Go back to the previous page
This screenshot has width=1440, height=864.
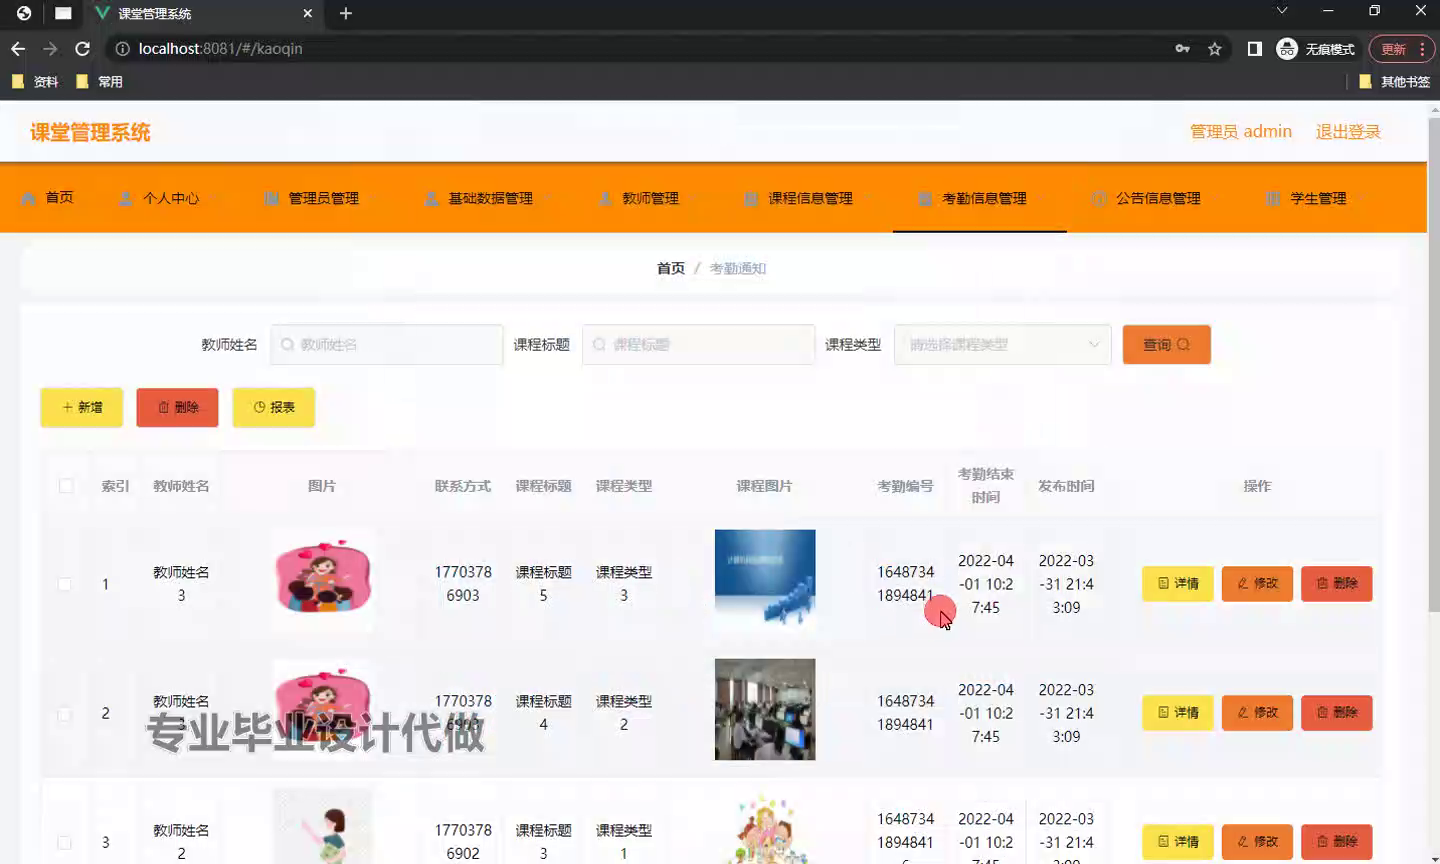click(18, 48)
